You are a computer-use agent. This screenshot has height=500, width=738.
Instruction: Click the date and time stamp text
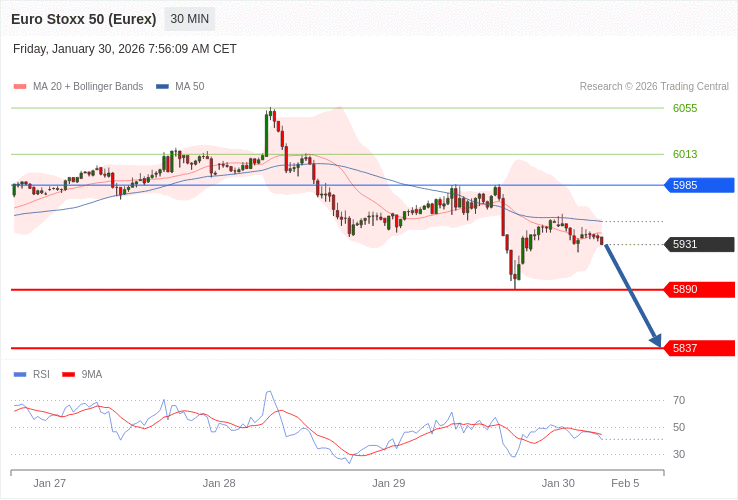click(x=125, y=49)
